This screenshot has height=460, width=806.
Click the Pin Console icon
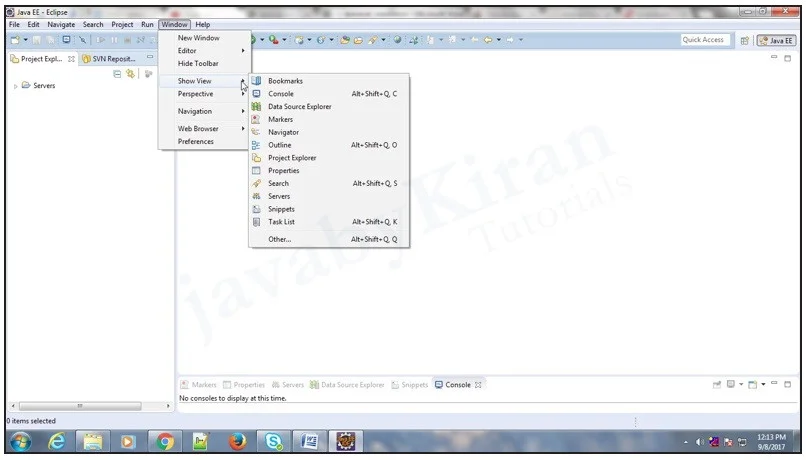tap(717, 384)
